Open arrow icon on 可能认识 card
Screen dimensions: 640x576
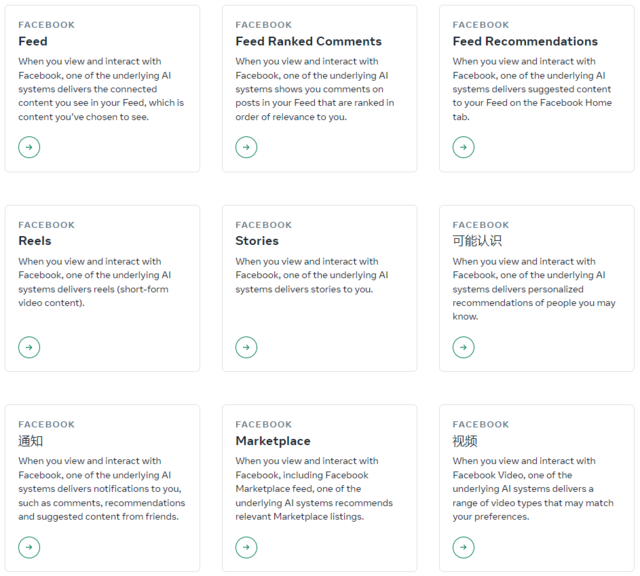[x=463, y=347]
